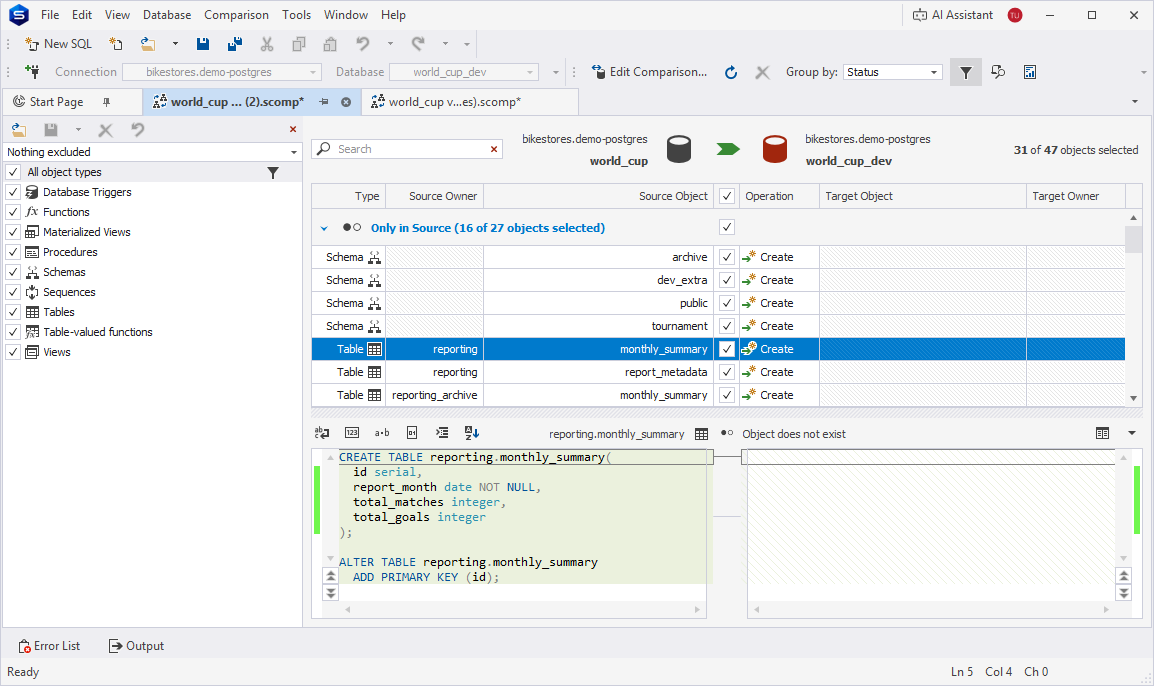Screen dimensions: 1154x686
Task: Open the Connection dropdown
Action: pos(222,72)
